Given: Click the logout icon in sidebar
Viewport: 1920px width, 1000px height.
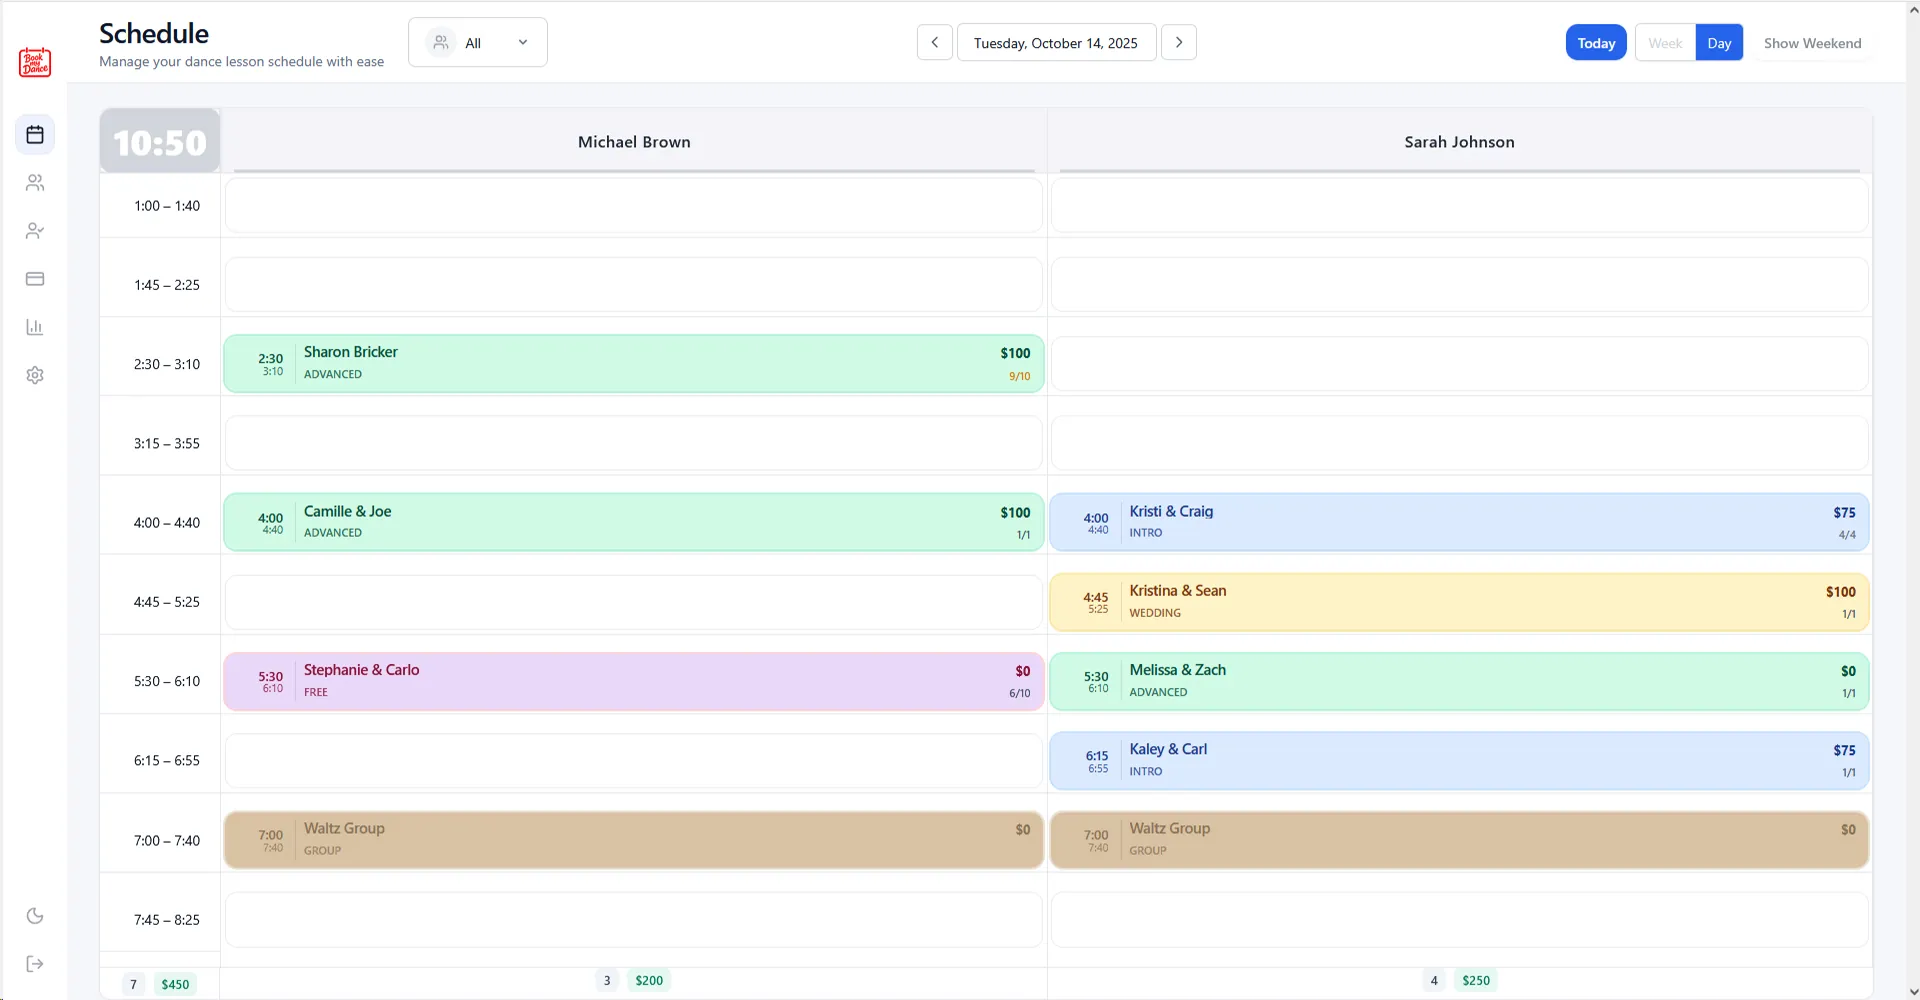Looking at the screenshot, I should (x=35, y=964).
